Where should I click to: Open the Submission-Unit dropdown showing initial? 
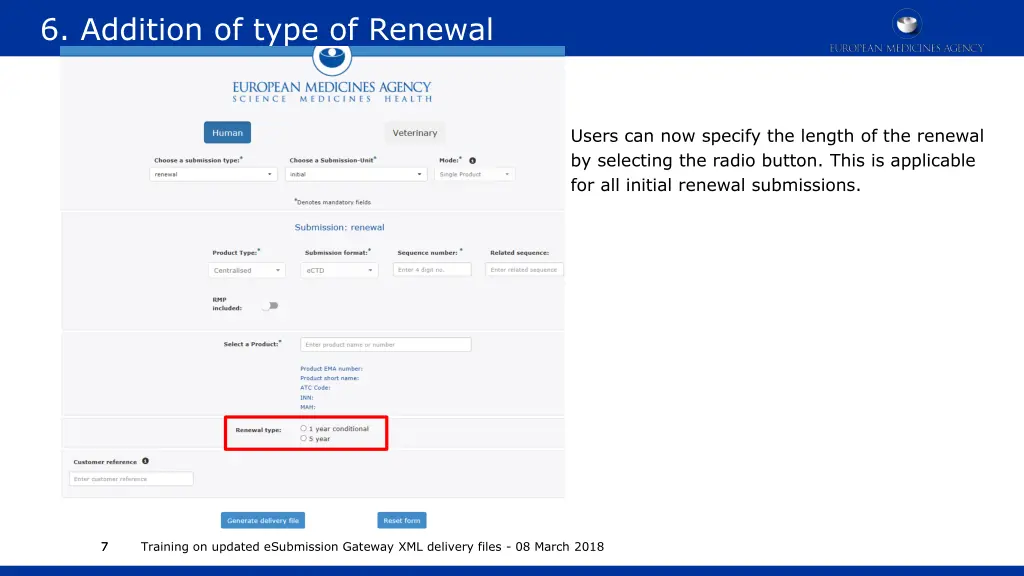[356, 174]
